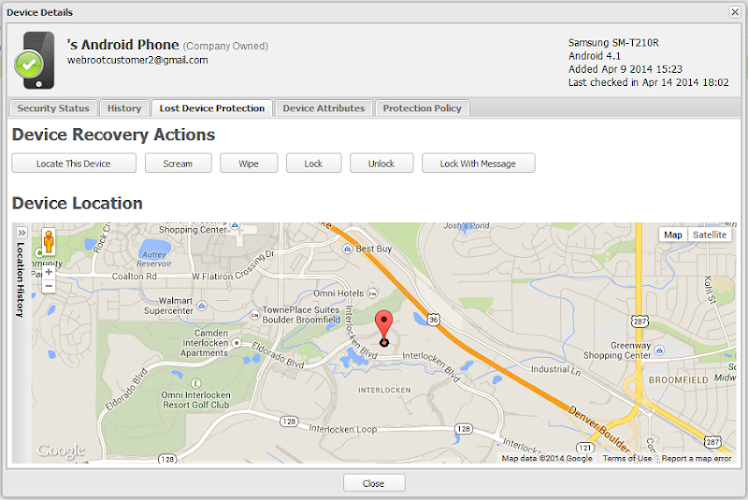Trigger the Scream action
748x500 pixels.
click(178, 163)
